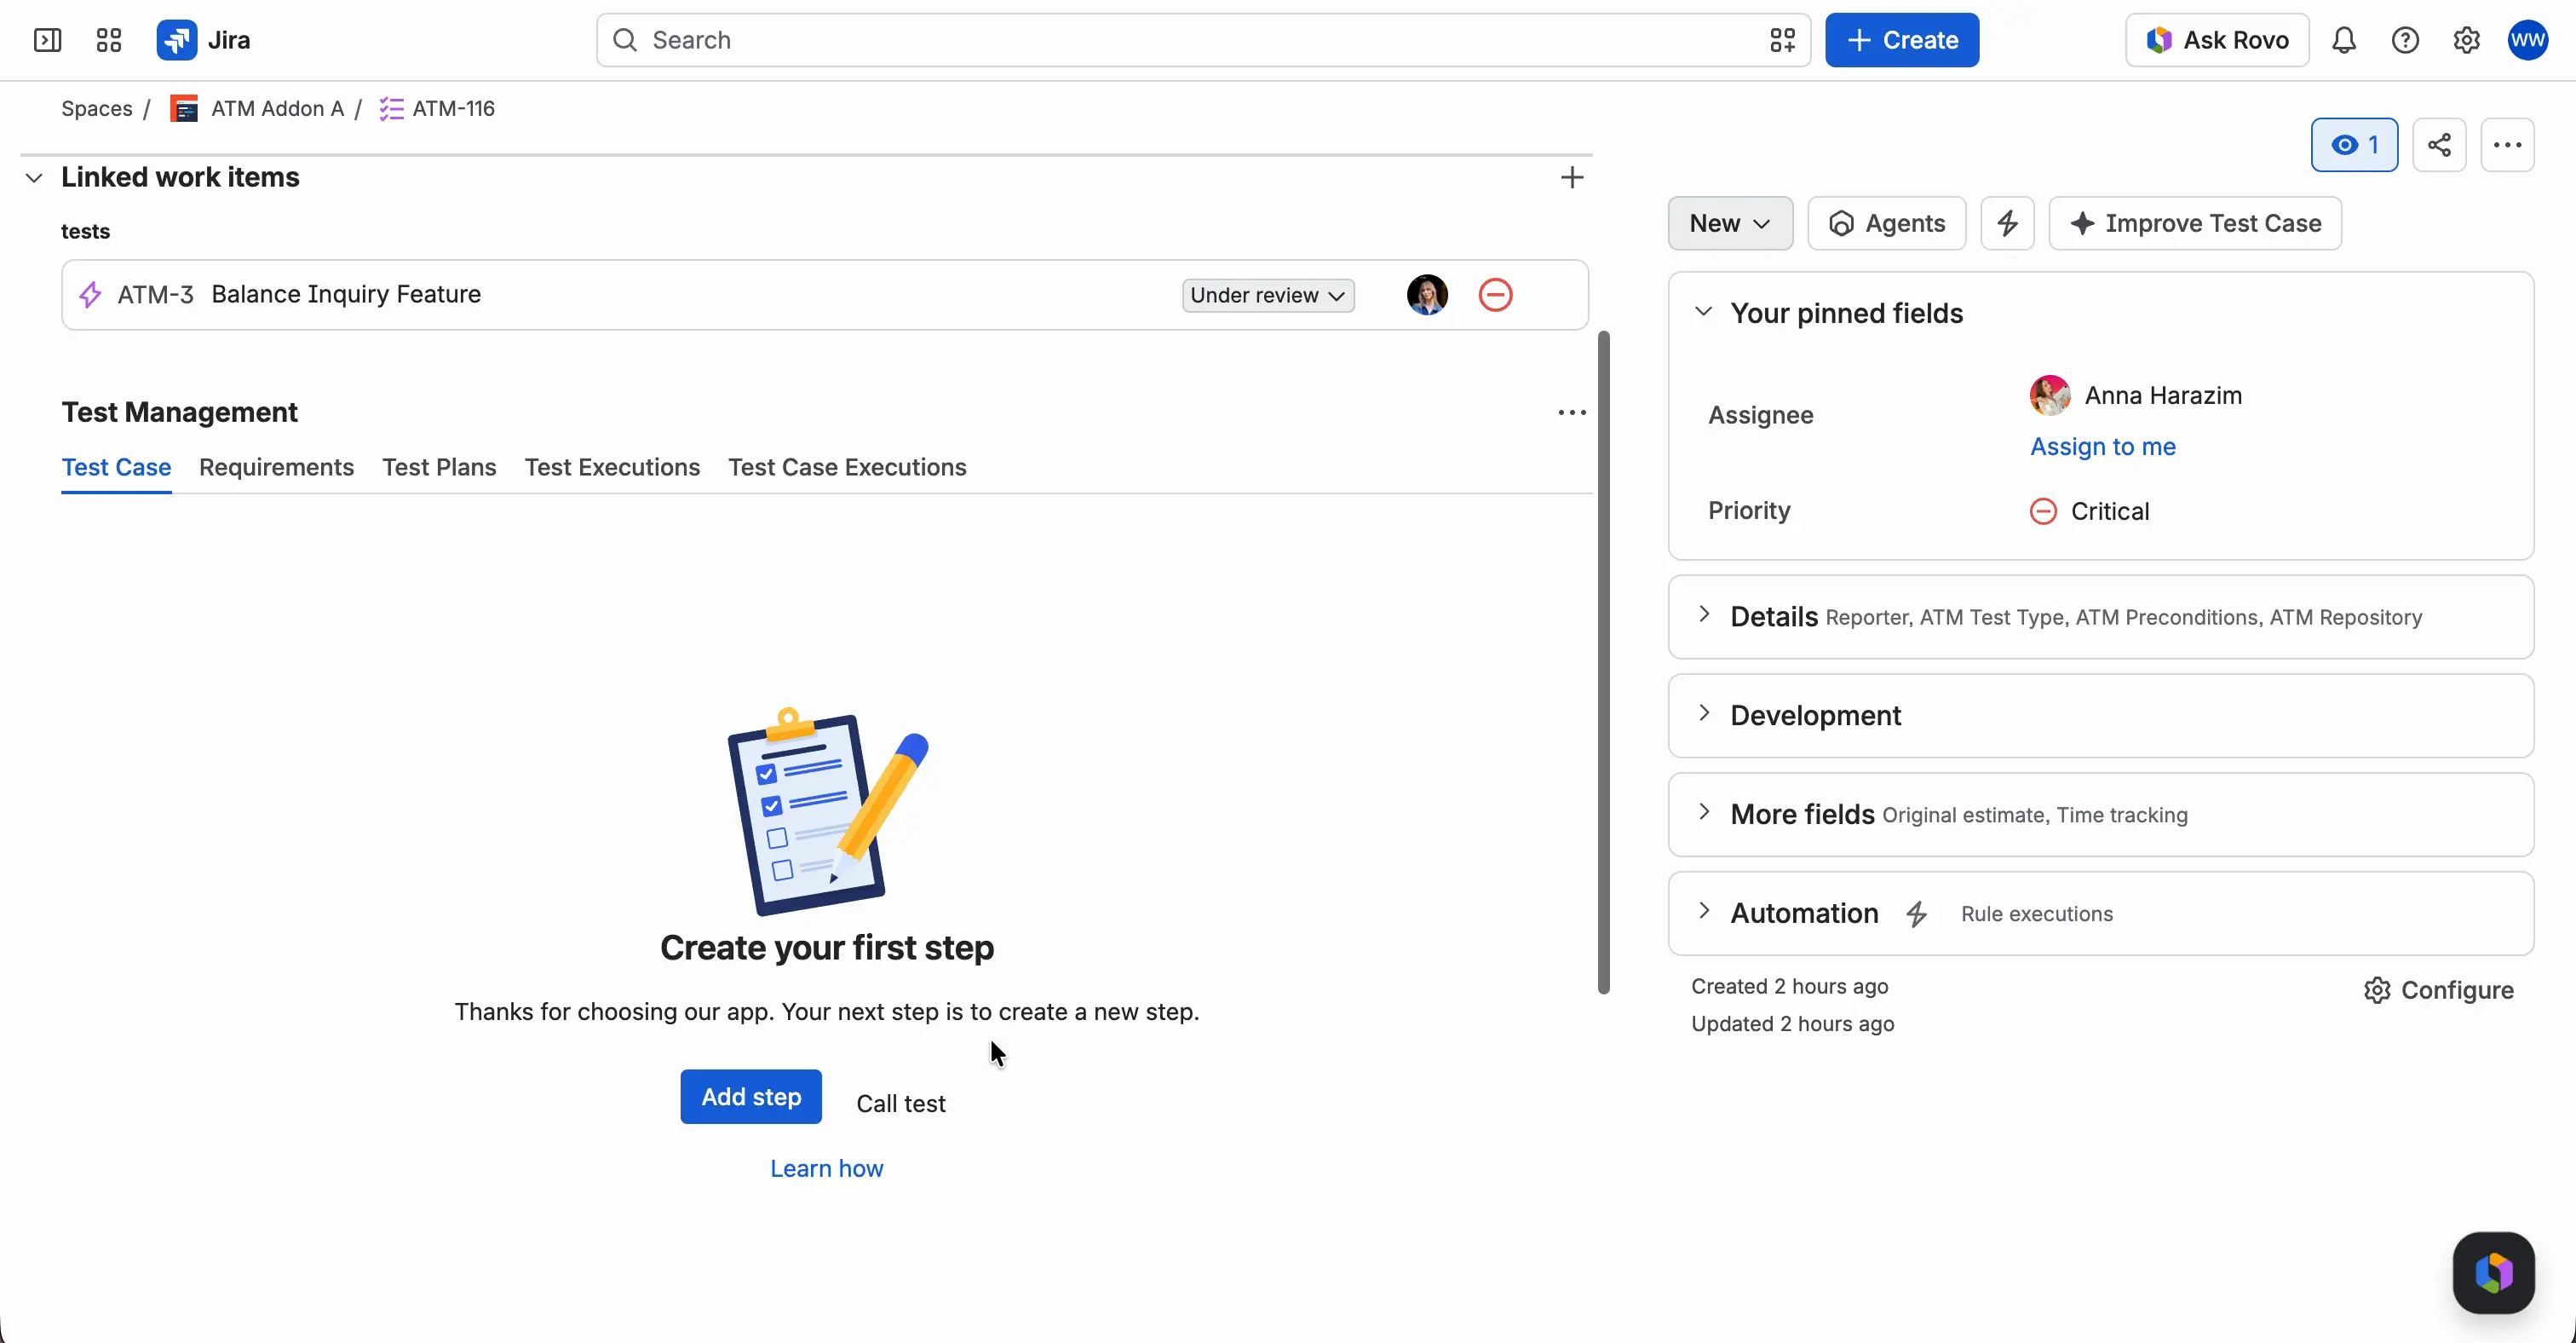Switch to the Requirements tab
The height and width of the screenshot is (1343, 2576).
276,467
